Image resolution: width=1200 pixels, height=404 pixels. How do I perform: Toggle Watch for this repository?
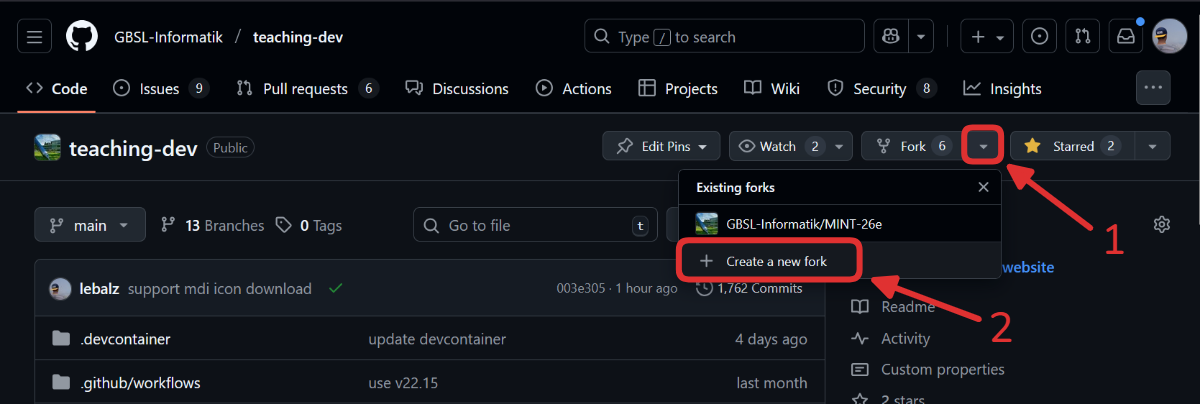779,146
